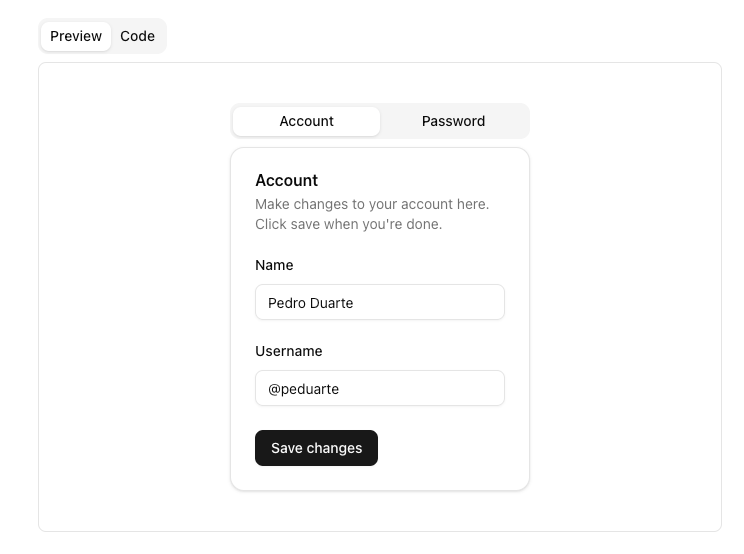Submit the account form with Save changes
Image resolution: width=744 pixels, height=554 pixels.
point(316,448)
